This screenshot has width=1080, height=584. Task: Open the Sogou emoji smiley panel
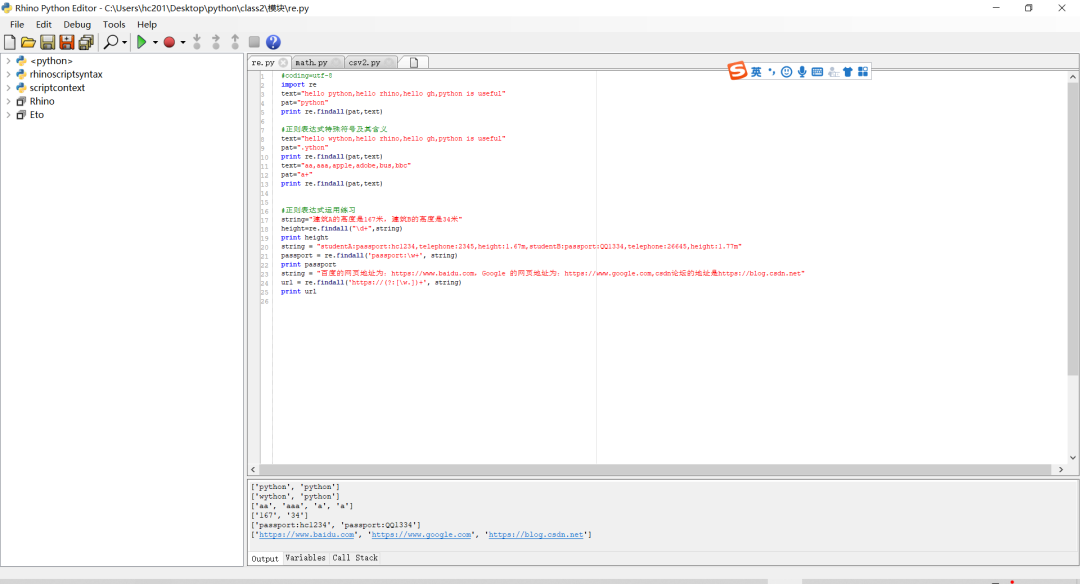click(x=787, y=72)
